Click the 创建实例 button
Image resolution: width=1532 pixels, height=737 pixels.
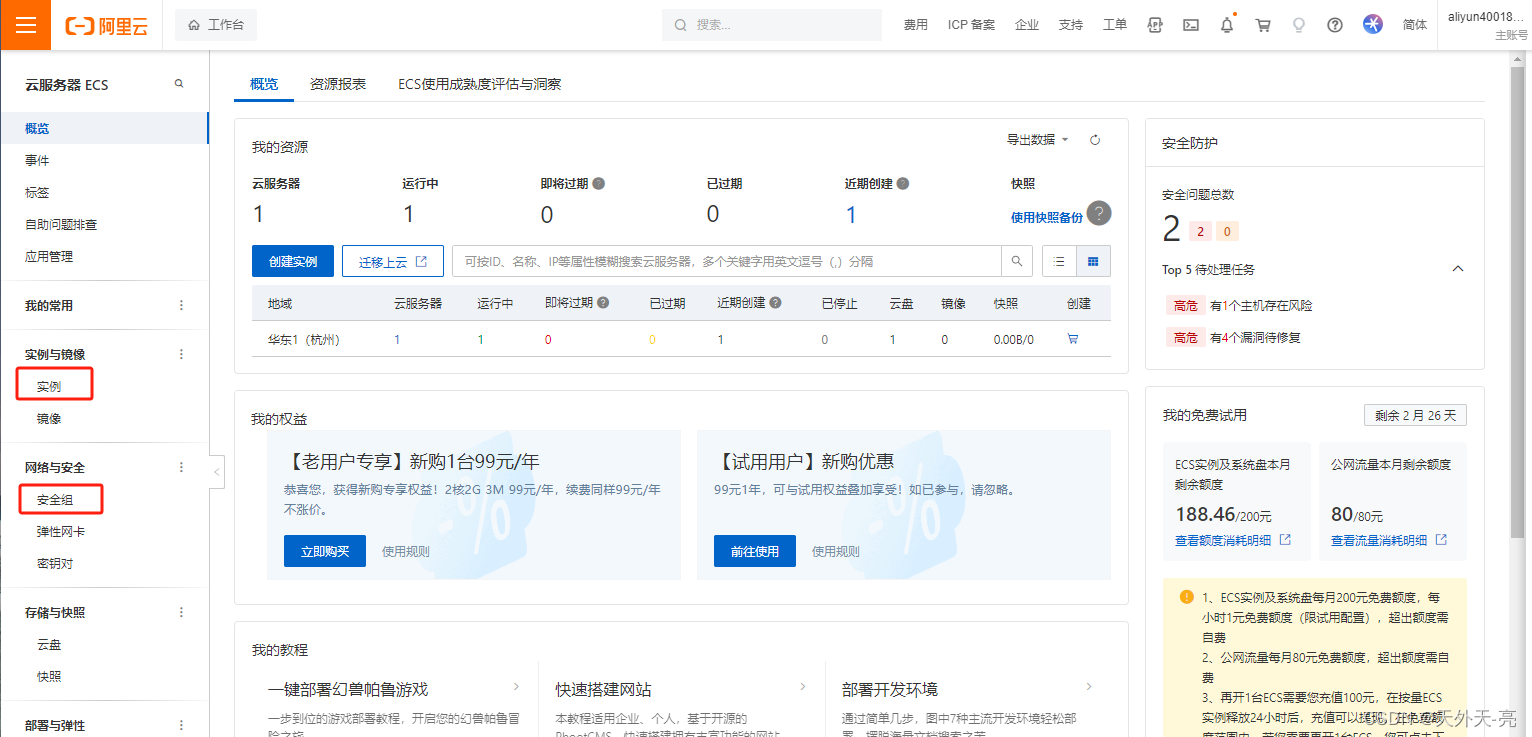coord(293,261)
